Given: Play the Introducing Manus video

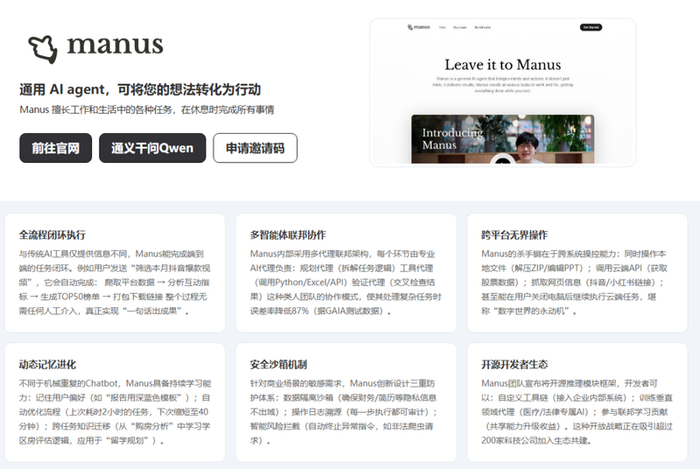Looking at the screenshot, I should [503, 160].
